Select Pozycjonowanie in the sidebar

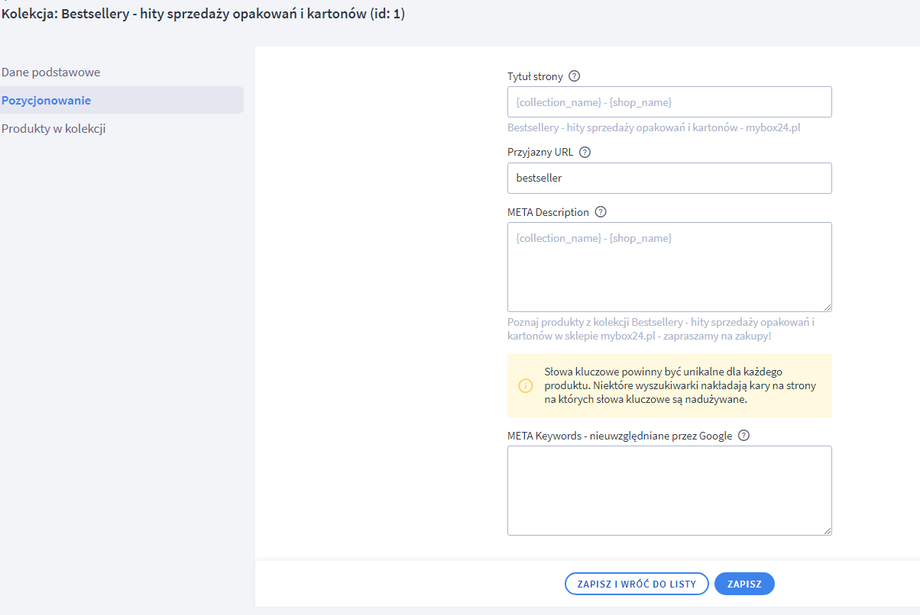pos(46,100)
